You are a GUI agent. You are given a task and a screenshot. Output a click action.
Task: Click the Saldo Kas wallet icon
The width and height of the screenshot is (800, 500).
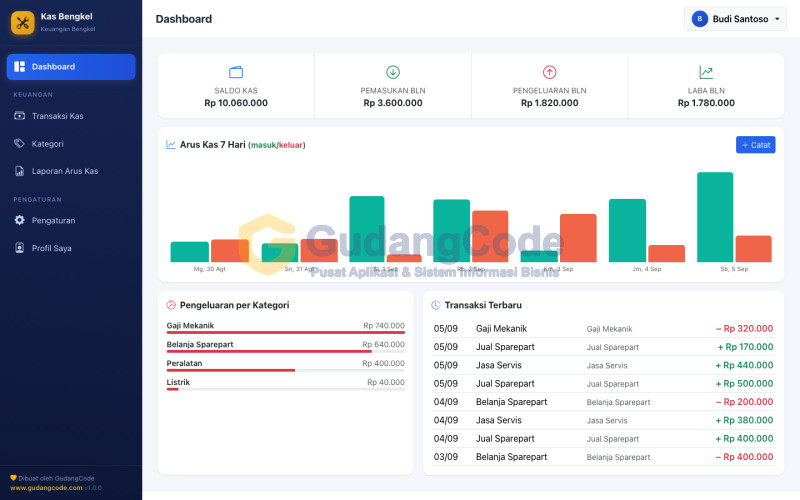click(236, 72)
